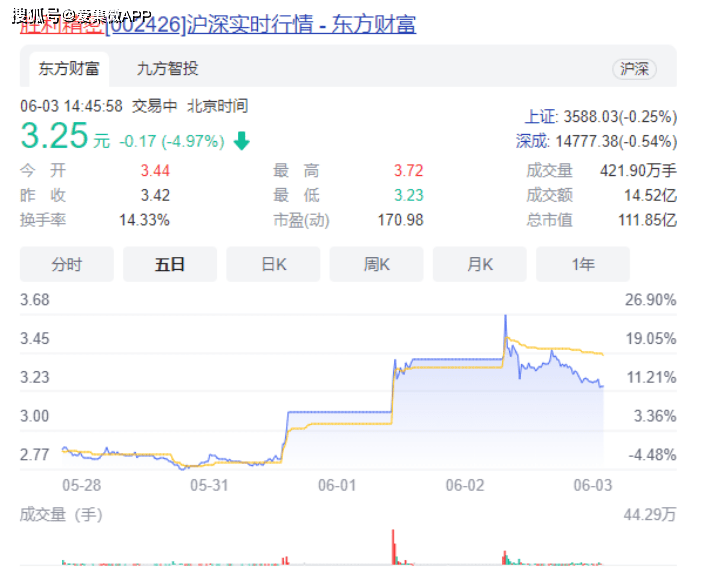Click the 44.29万 volume scale label

(650, 514)
